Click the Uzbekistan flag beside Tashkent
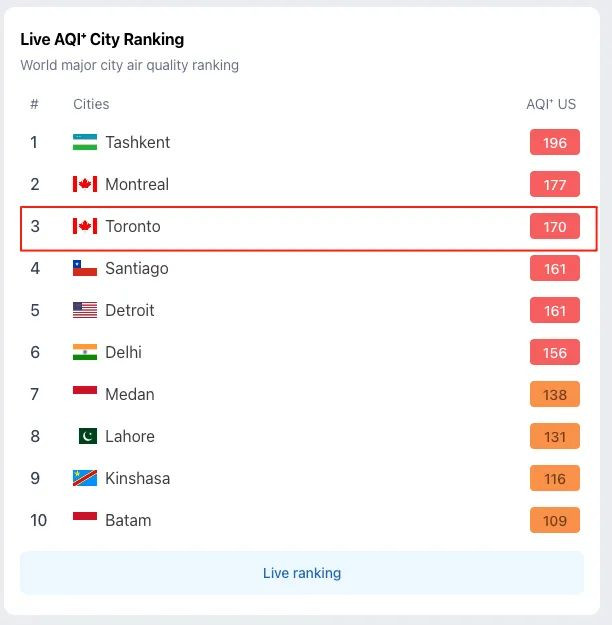Viewport: 612px width, 625px height. pos(85,142)
